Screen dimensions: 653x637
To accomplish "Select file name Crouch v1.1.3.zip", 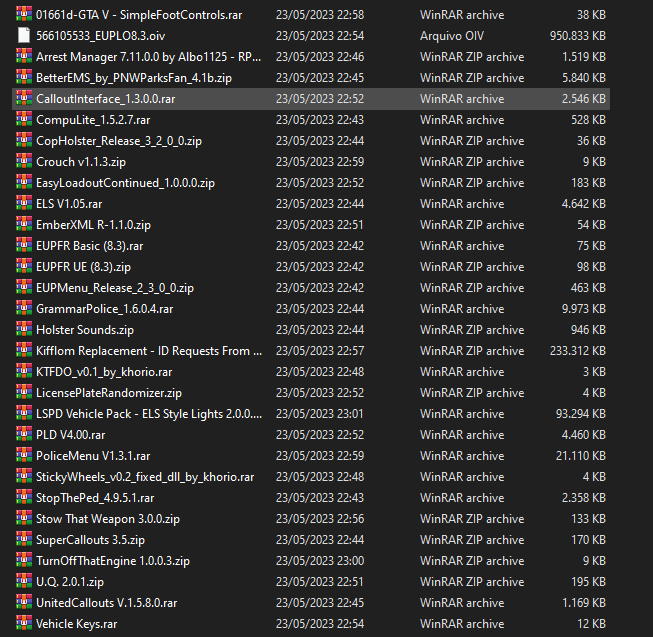I will [x=81, y=162].
